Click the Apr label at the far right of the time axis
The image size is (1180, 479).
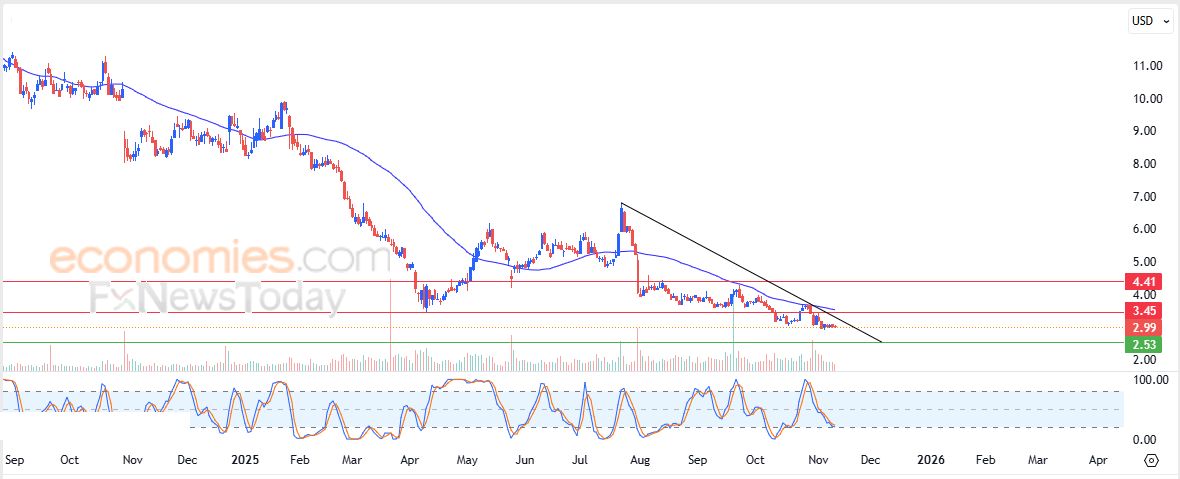pos(1098,460)
